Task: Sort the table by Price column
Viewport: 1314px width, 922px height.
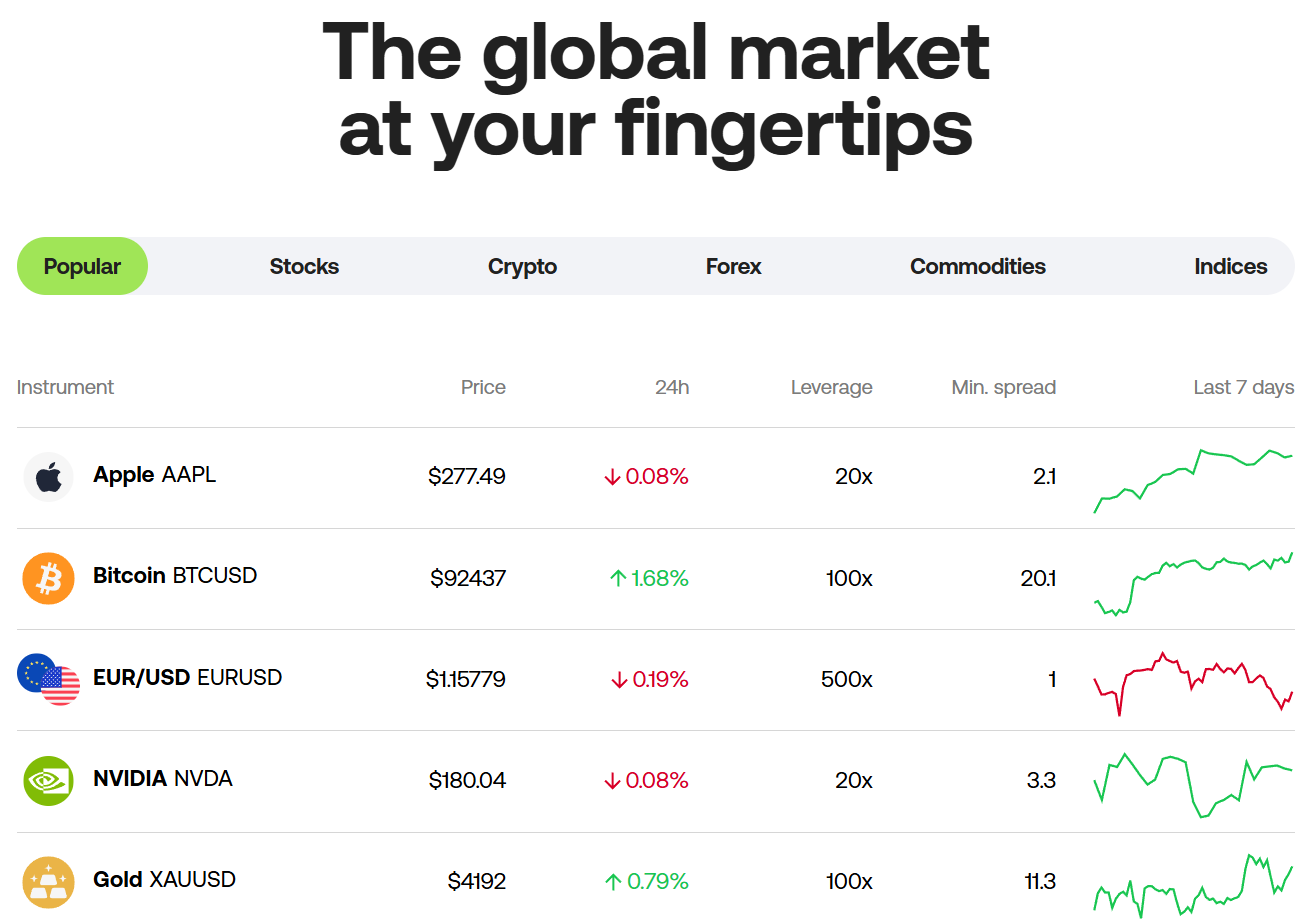Action: [484, 387]
